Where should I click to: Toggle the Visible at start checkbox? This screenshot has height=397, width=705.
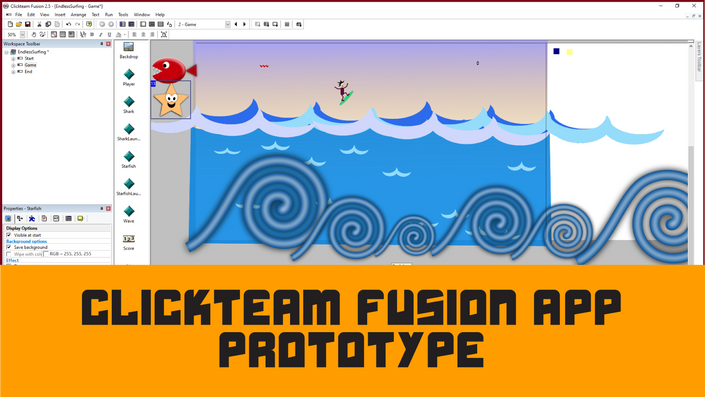(9, 235)
